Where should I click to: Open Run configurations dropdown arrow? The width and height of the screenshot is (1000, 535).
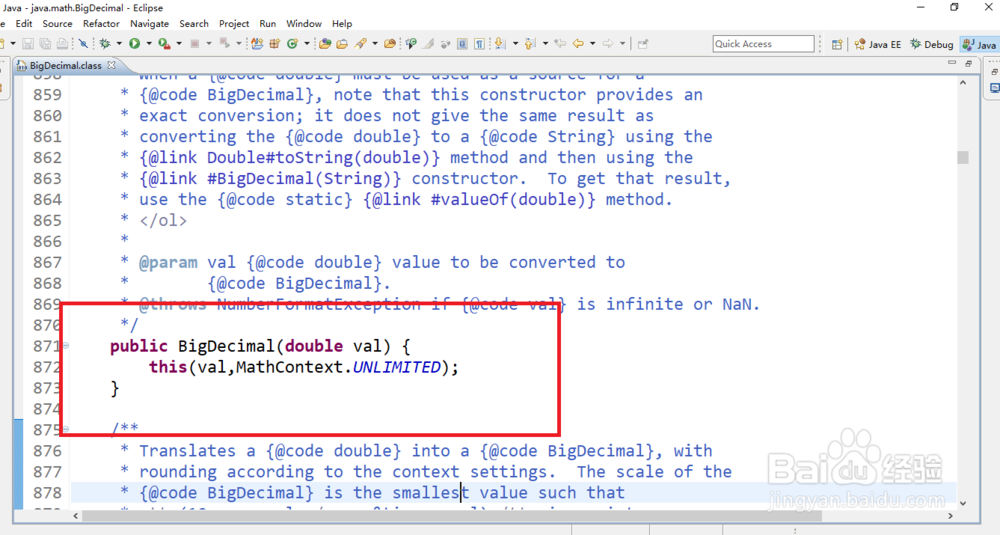149,44
